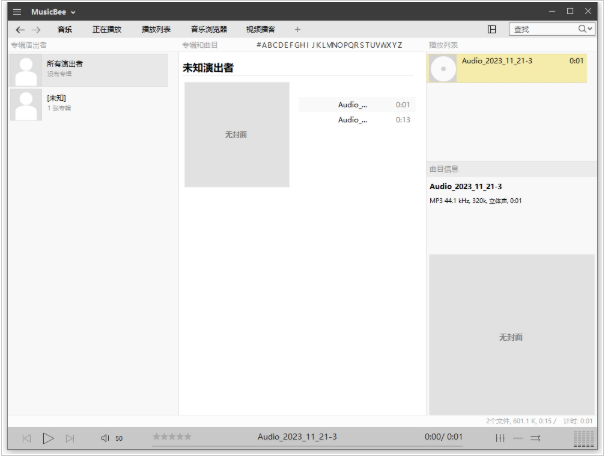Viewport: 605px width, 457px height.
Task: Click the 查找 search field
Action: (542, 30)
